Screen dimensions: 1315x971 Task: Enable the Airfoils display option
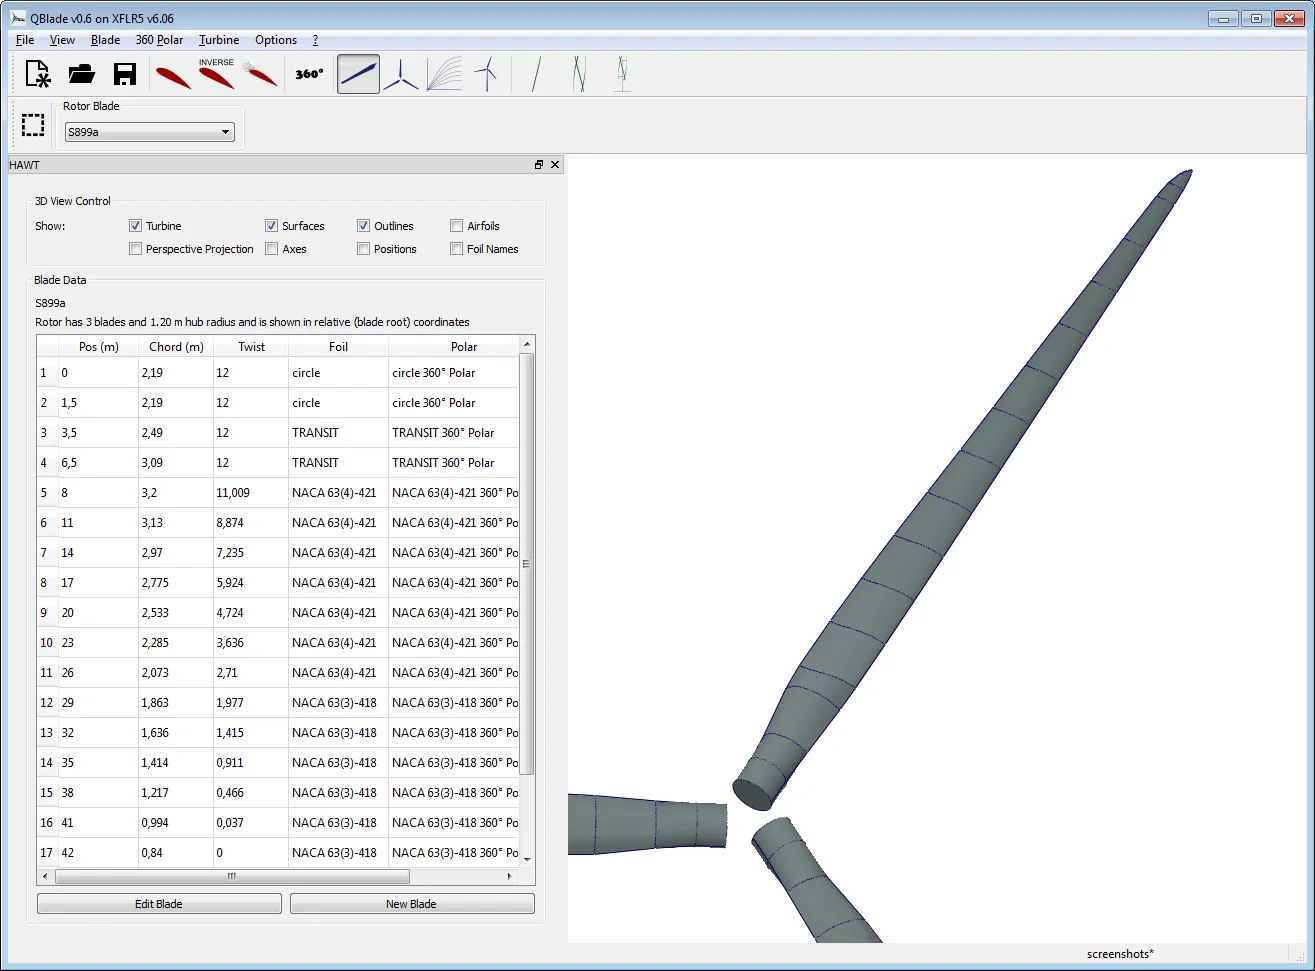tap(455, 225)
